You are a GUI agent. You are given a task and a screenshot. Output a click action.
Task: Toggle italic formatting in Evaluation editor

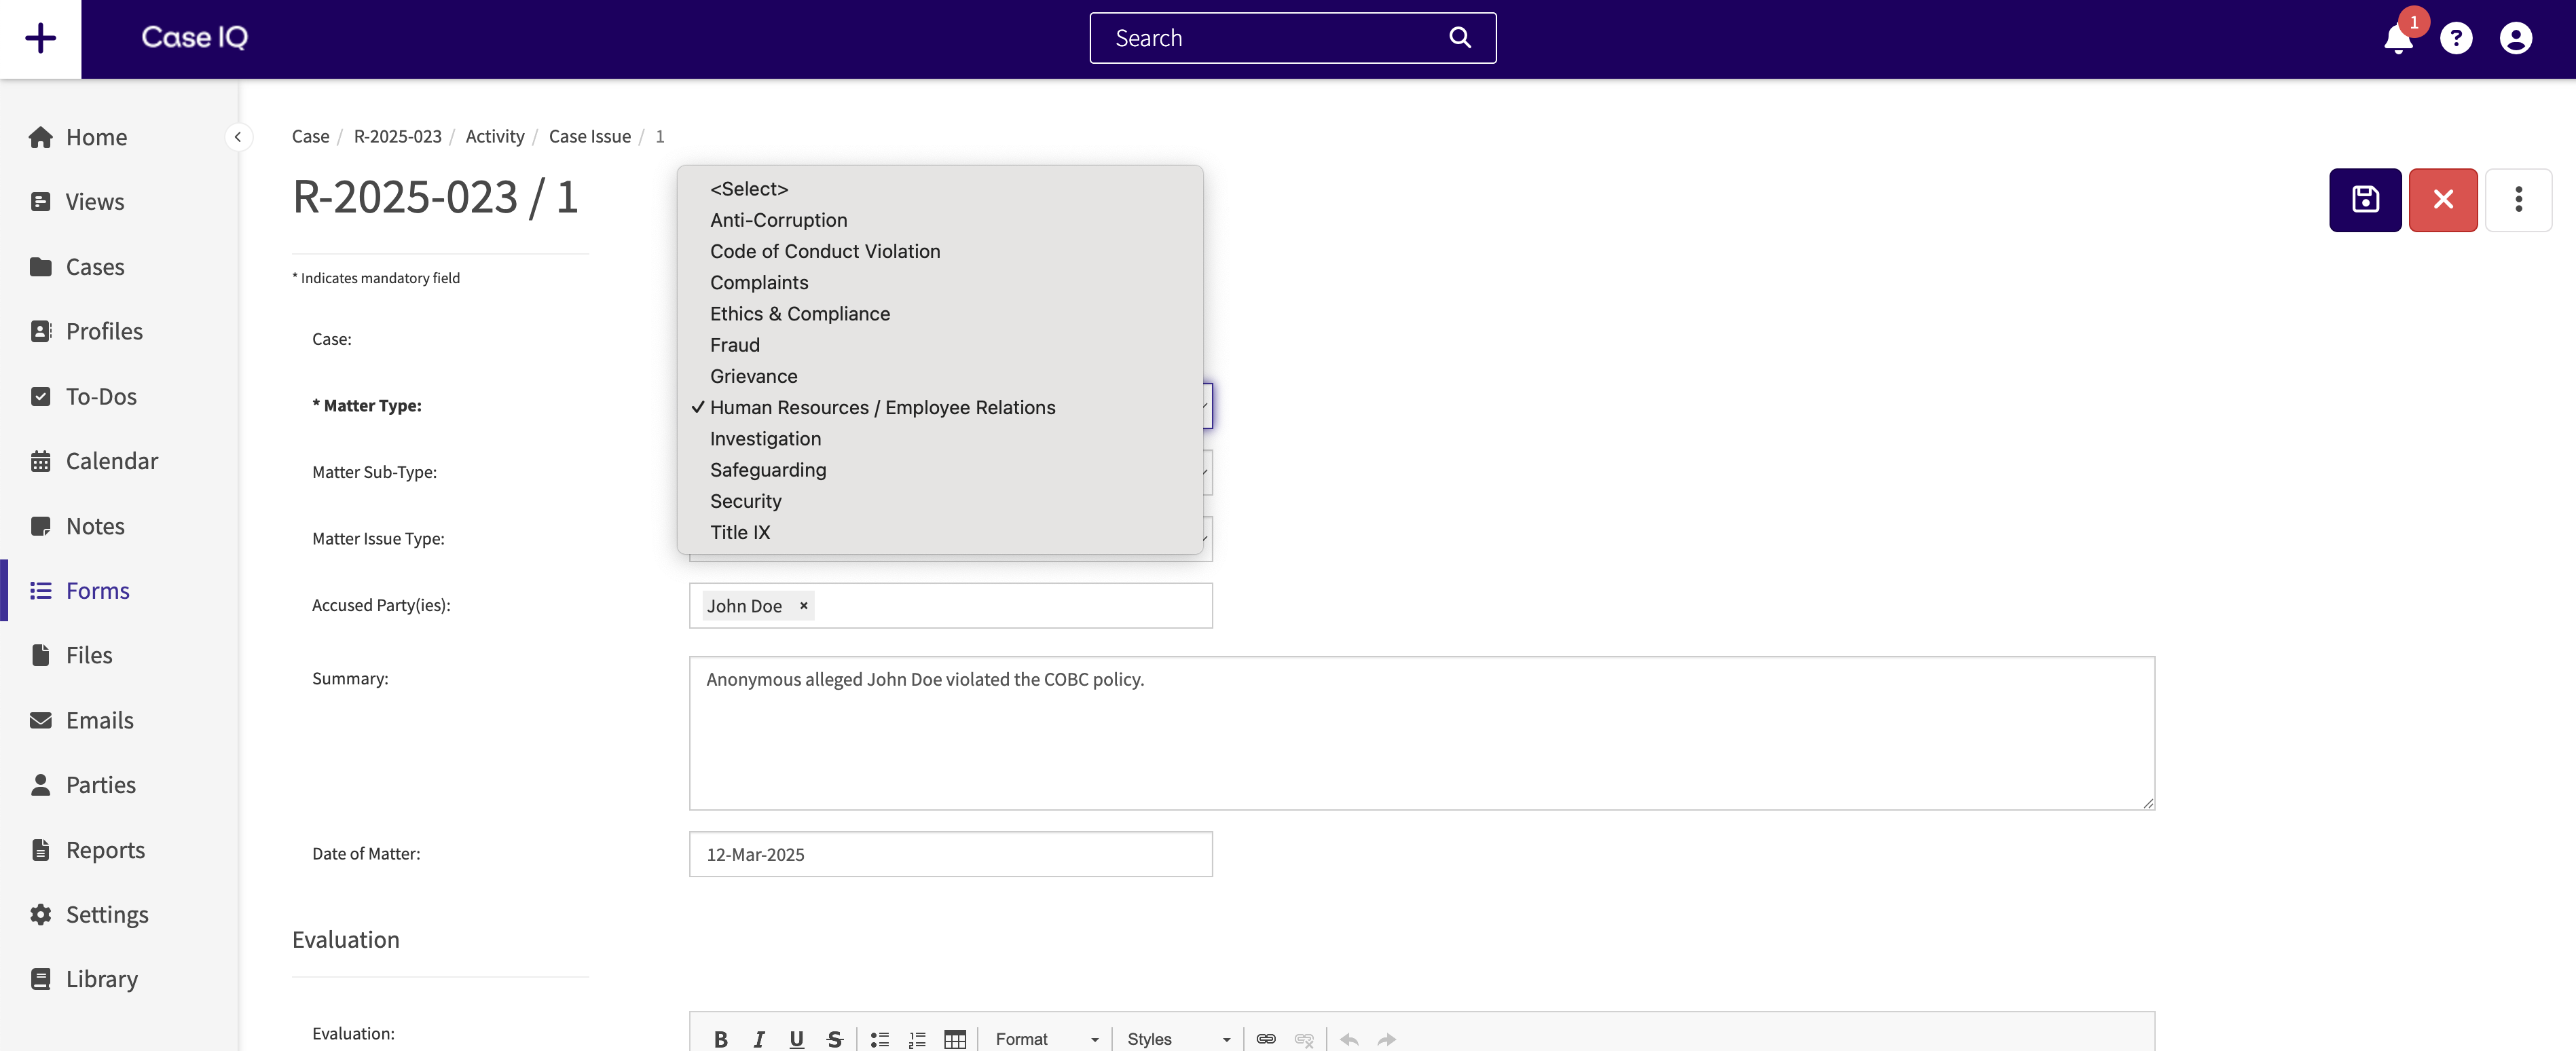[x=759, y=1038]
